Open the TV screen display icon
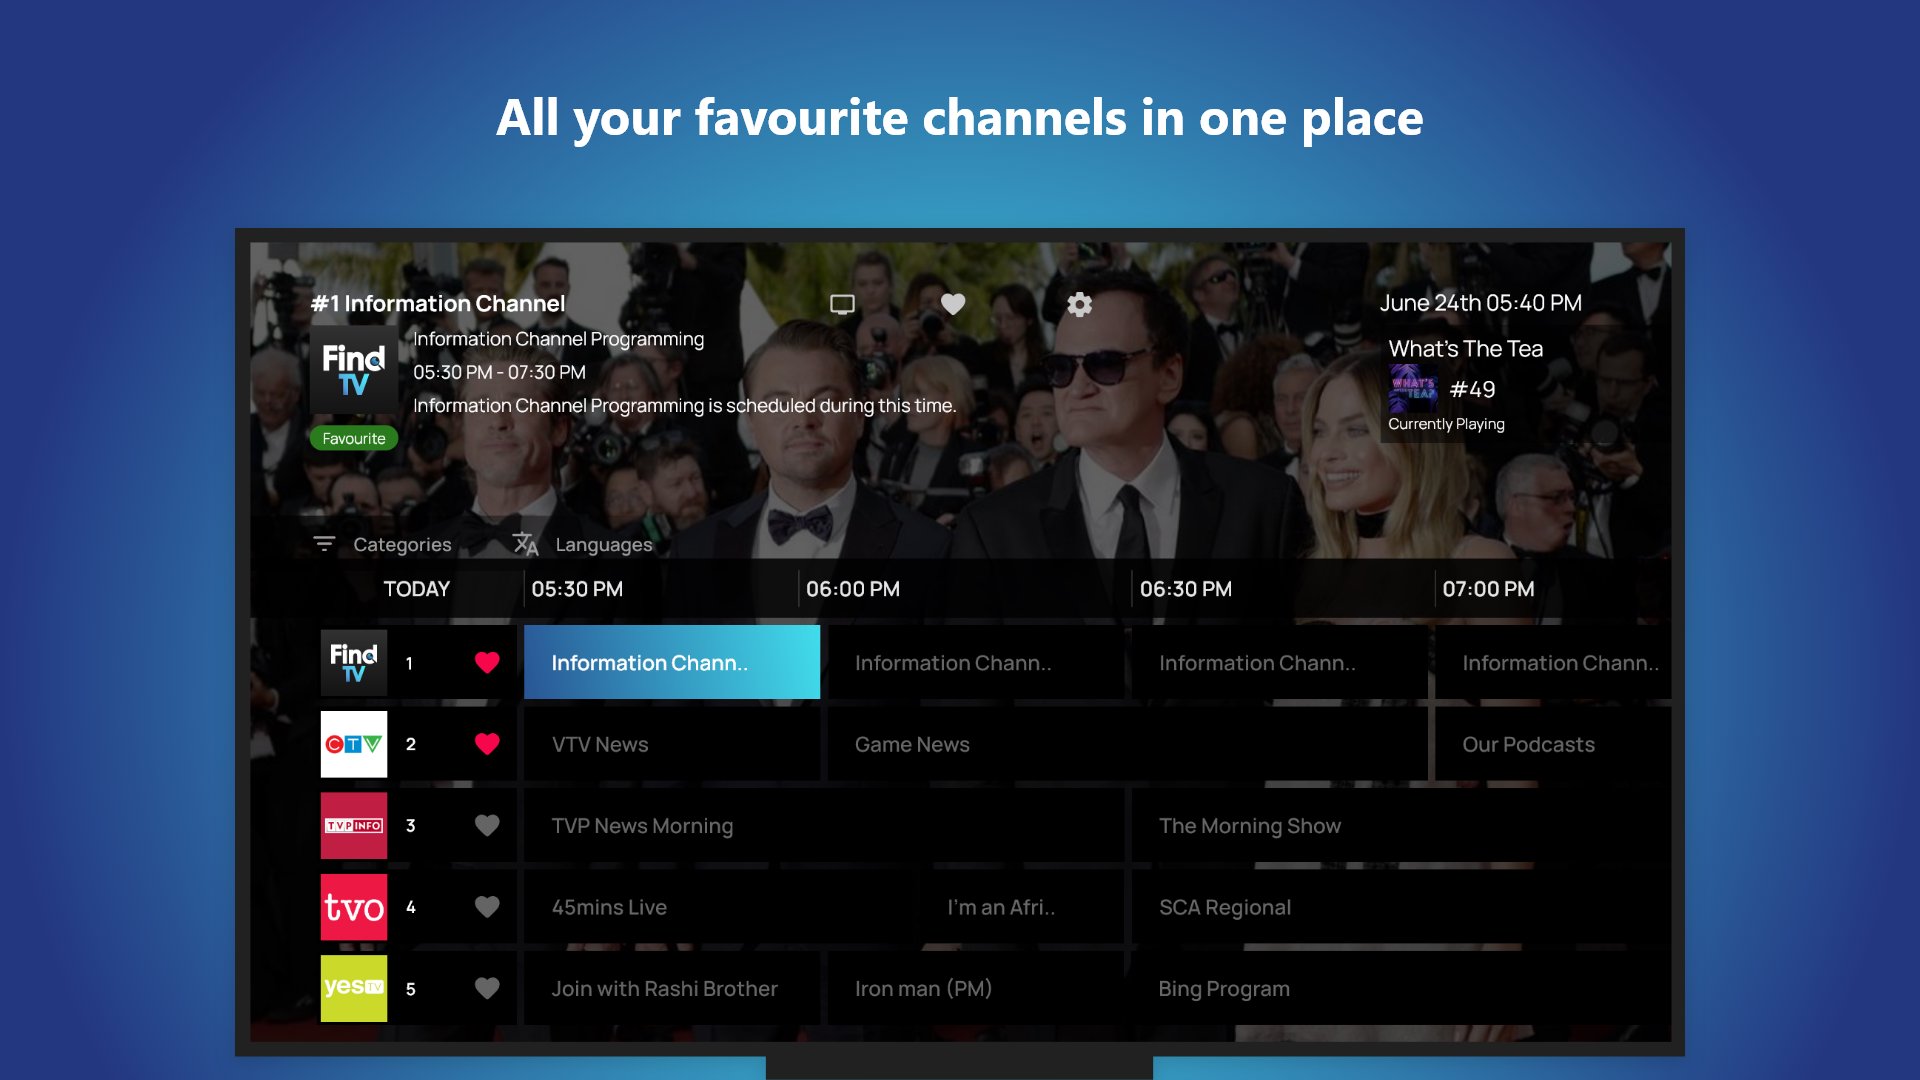Screen dimensions: 1920x1080 click(842, 304)
